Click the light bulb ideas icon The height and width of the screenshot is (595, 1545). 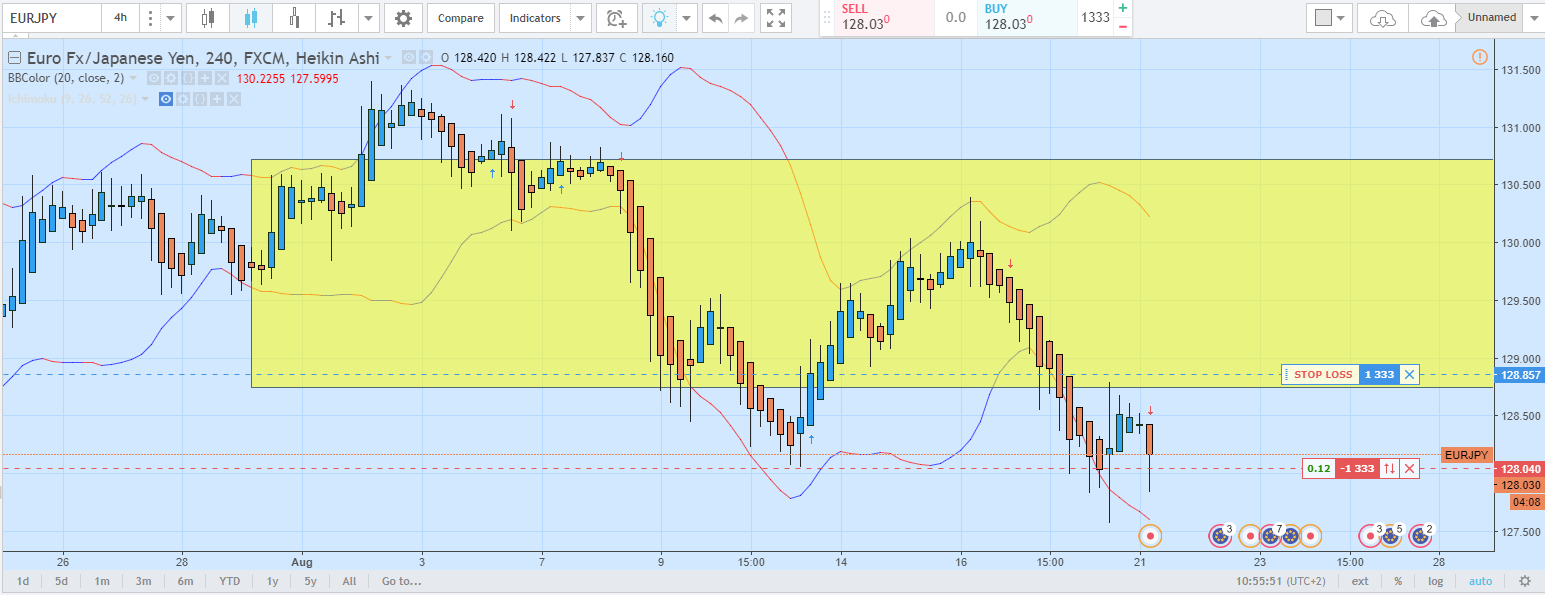pyautogui.click(x=659, y=18)
